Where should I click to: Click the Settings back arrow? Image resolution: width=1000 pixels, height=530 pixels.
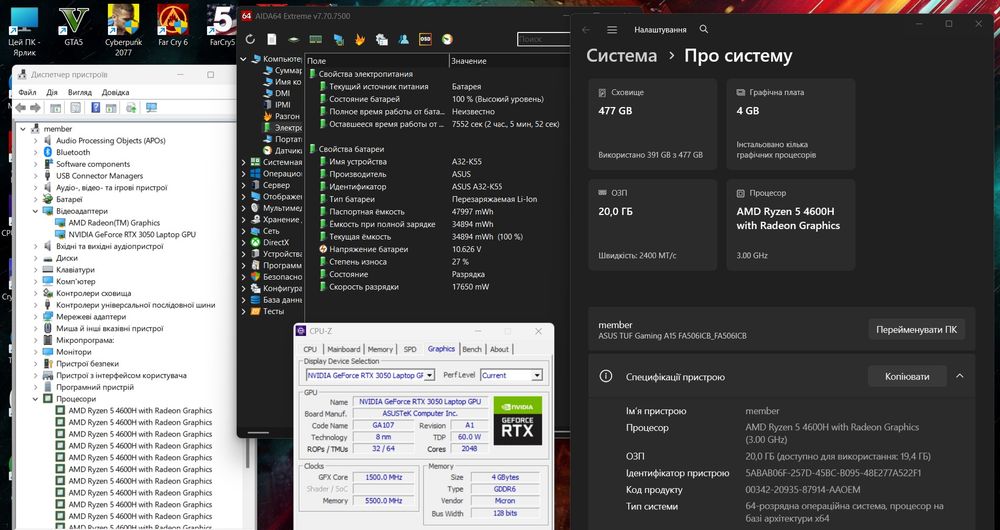[586, 30]
